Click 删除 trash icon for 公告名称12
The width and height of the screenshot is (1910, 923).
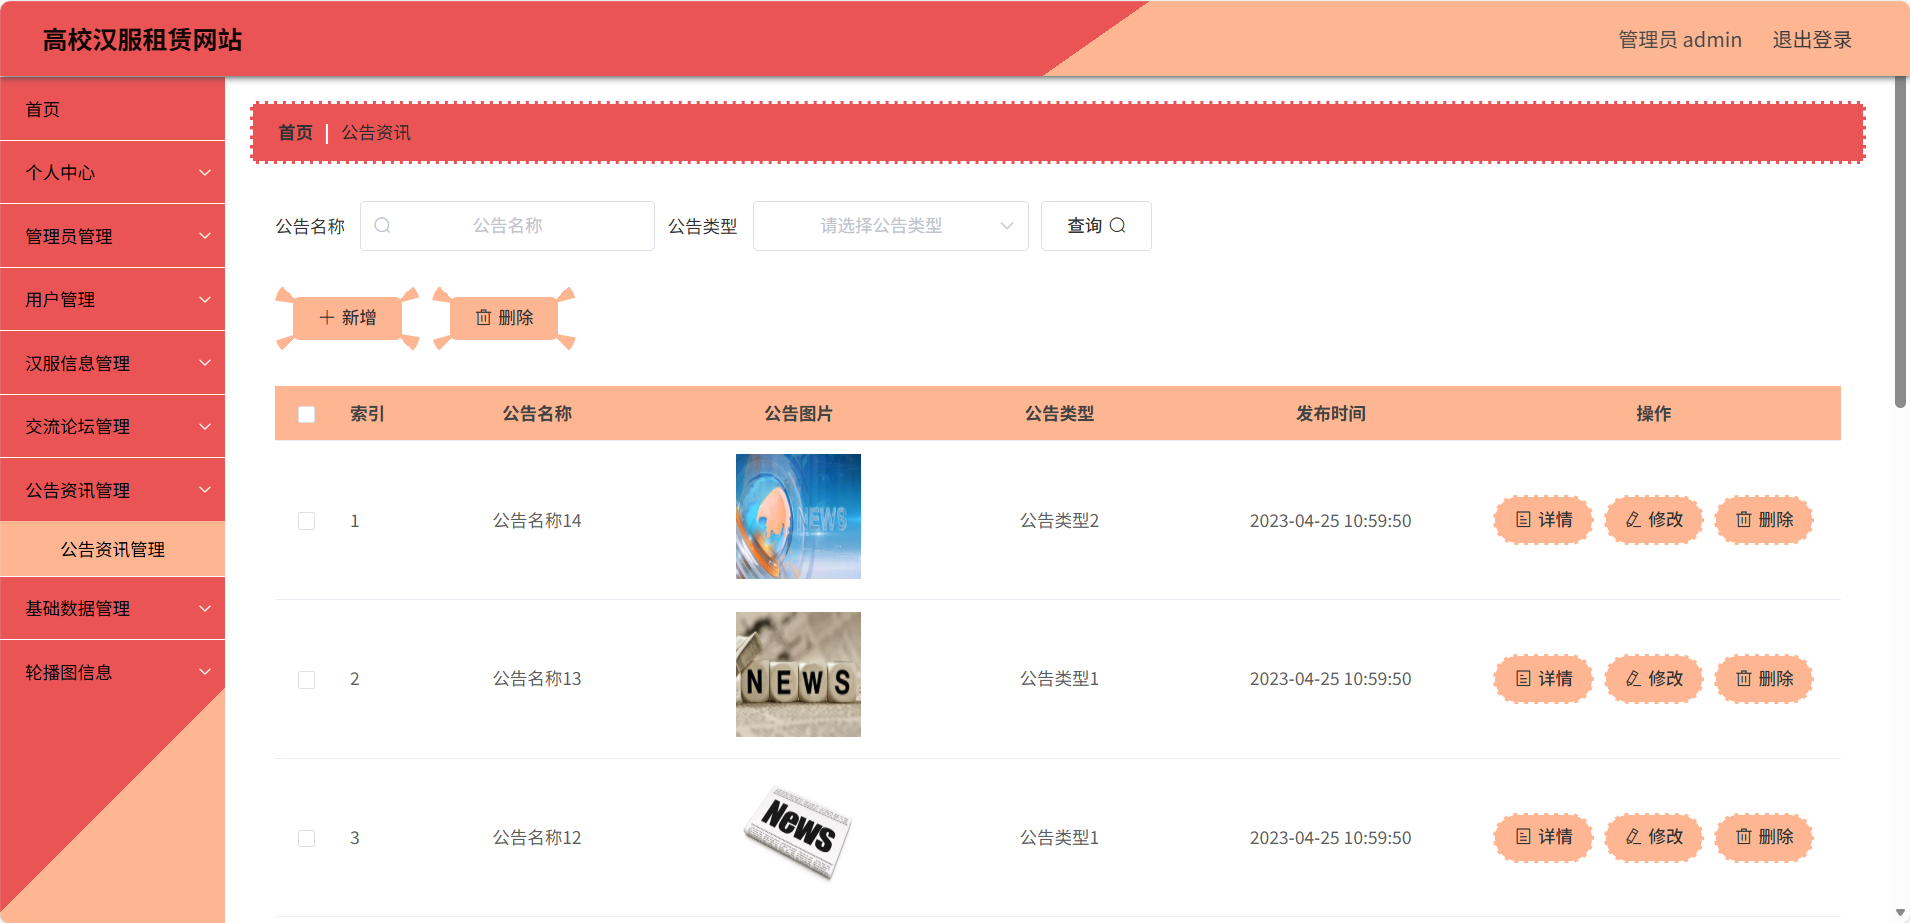[1743, 837]
